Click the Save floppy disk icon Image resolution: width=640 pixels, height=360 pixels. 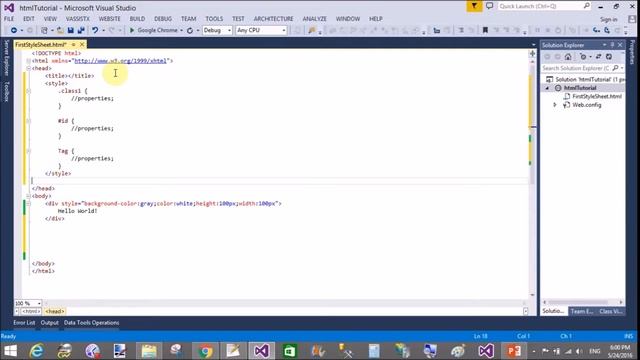(x=71, y=30)
